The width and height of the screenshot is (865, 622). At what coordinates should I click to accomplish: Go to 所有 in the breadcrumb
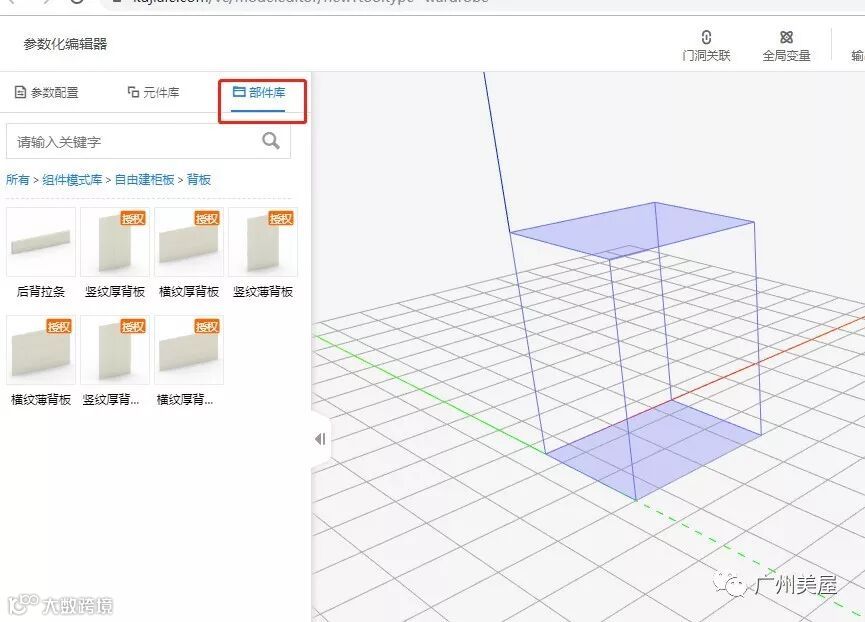17,180
